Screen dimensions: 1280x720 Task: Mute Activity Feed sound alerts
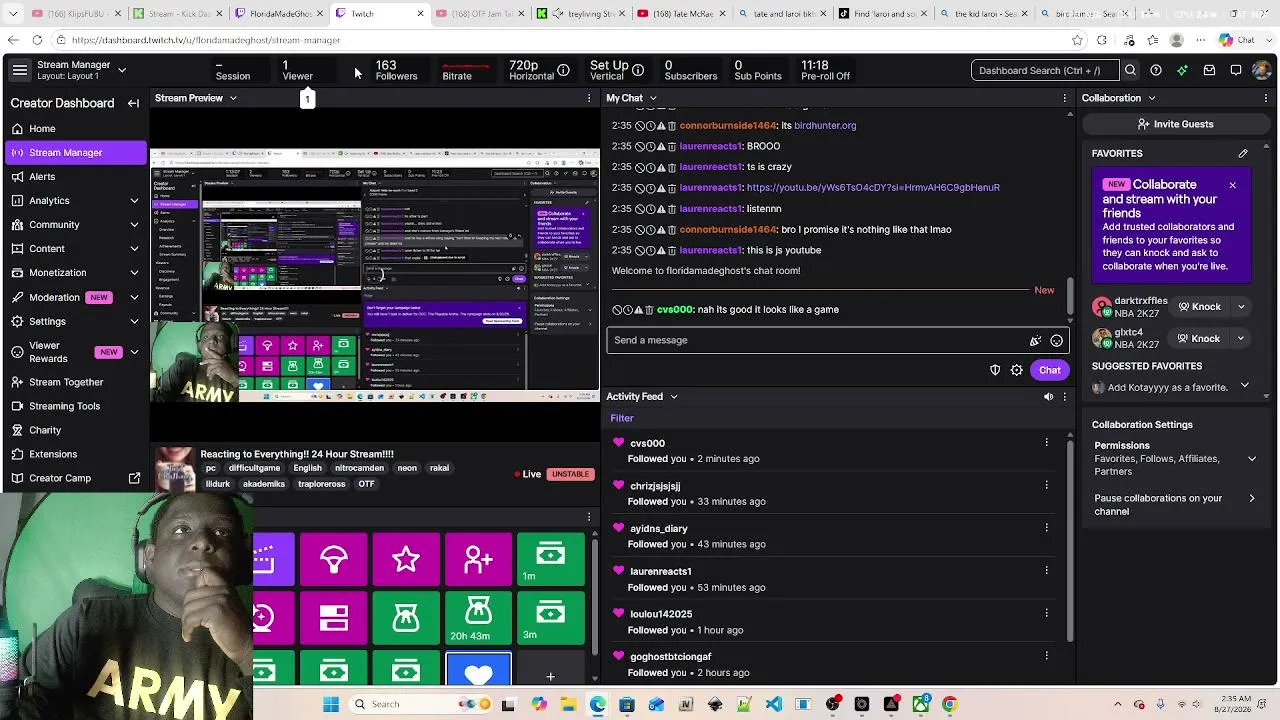pyautogui.click(x=1048, y=397)
